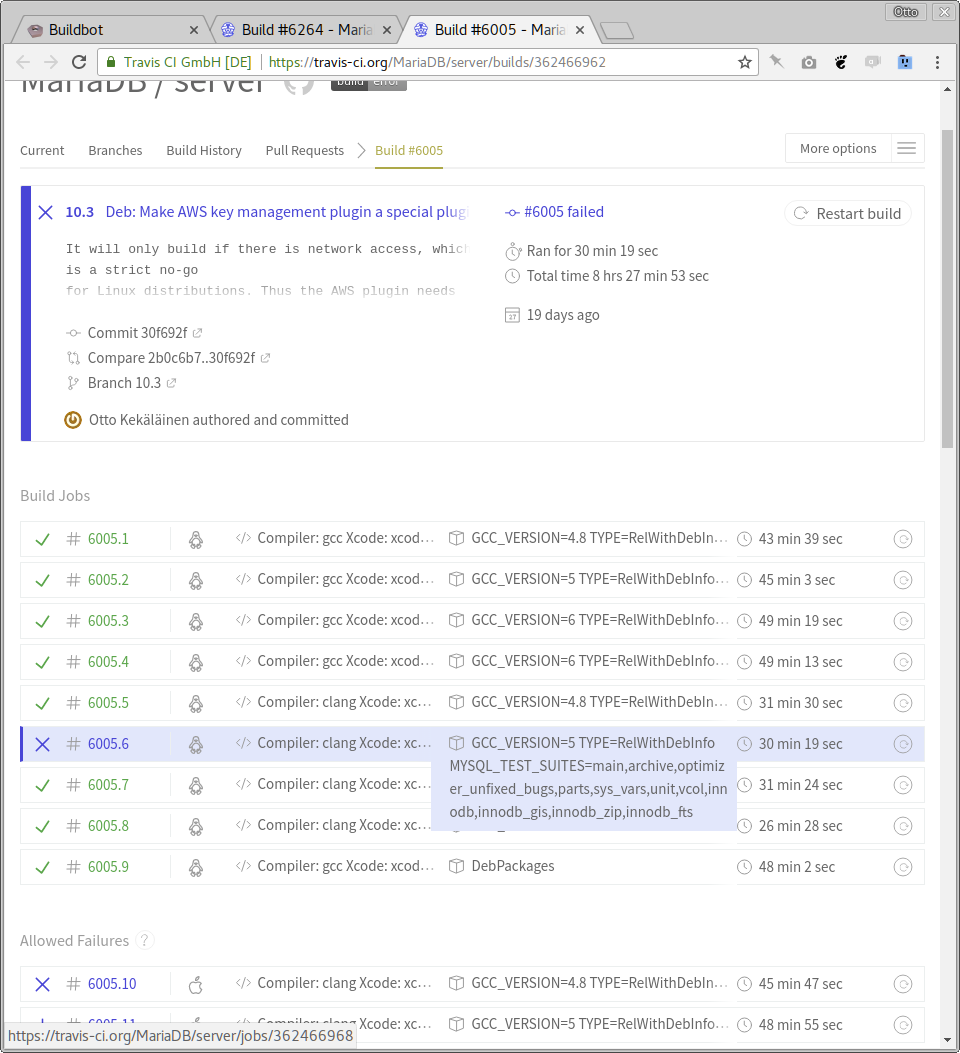Open Commit 30f692f link
Image resolution: width=960 pixels, height=1053 pixels.
137,333
